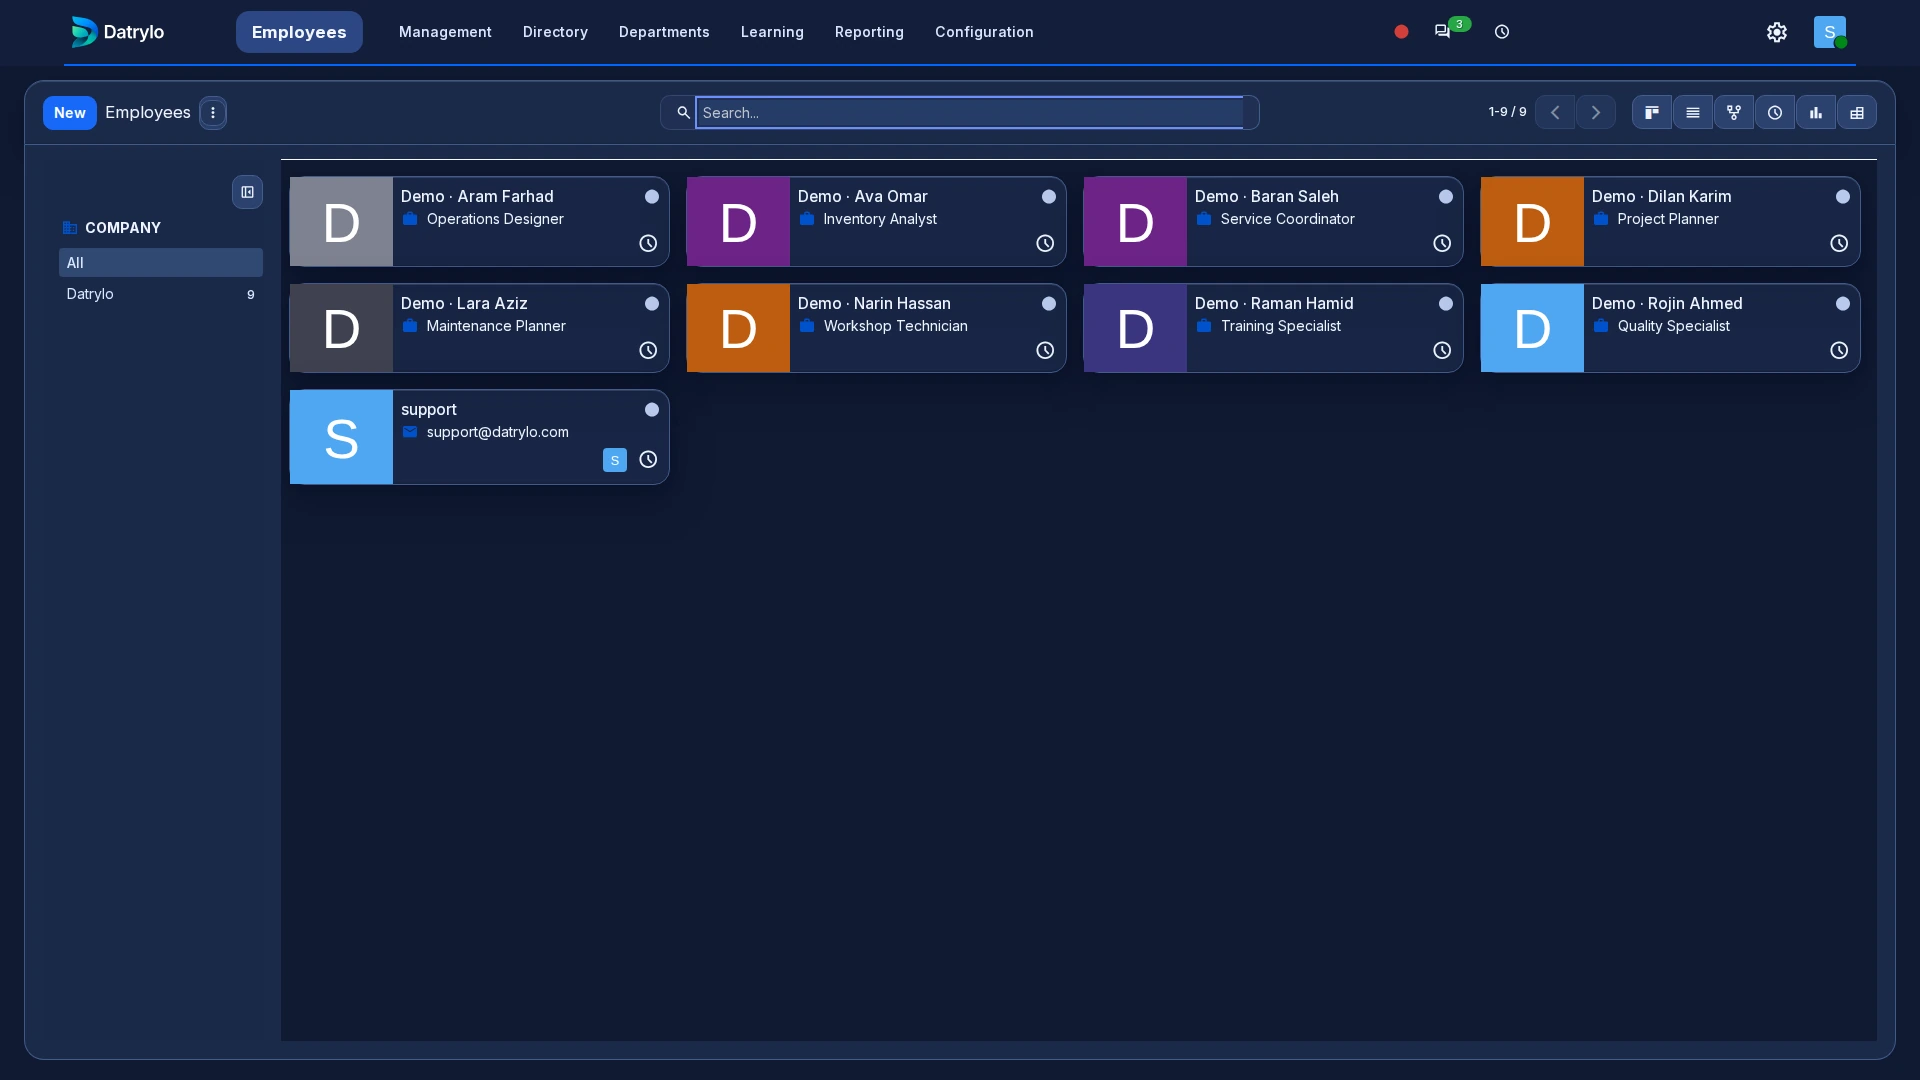Open activity clock on Aram Farhad card
The height and width of the screenshot is (1080, 1920).
[x=648, y=243]
